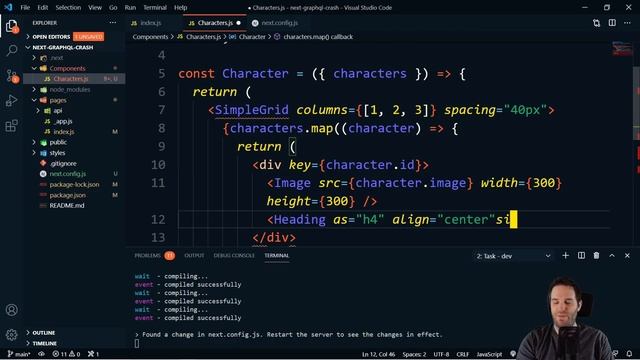
Task: Open the Run and Debug view
Action: [x=11, y=100]
